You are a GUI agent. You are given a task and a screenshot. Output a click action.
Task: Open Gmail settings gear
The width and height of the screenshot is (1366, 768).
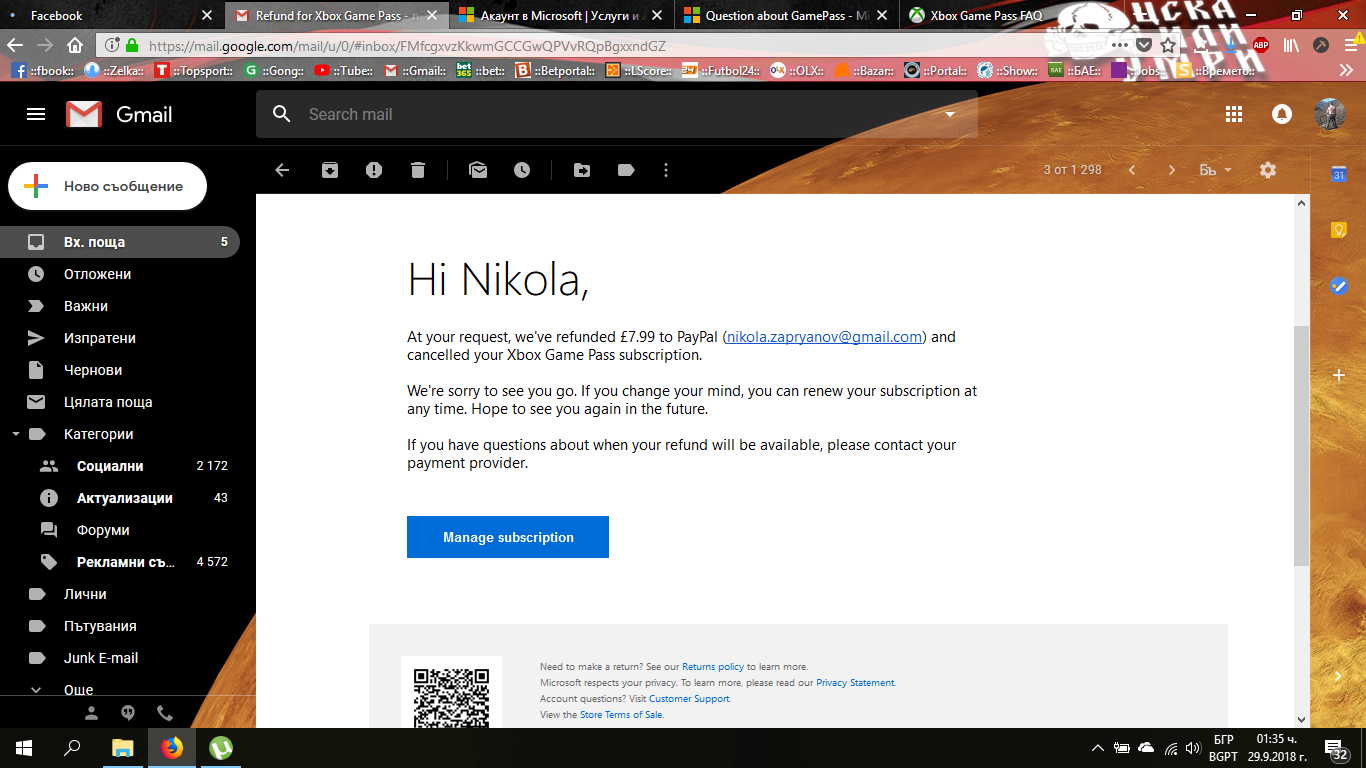point(1268,170)
